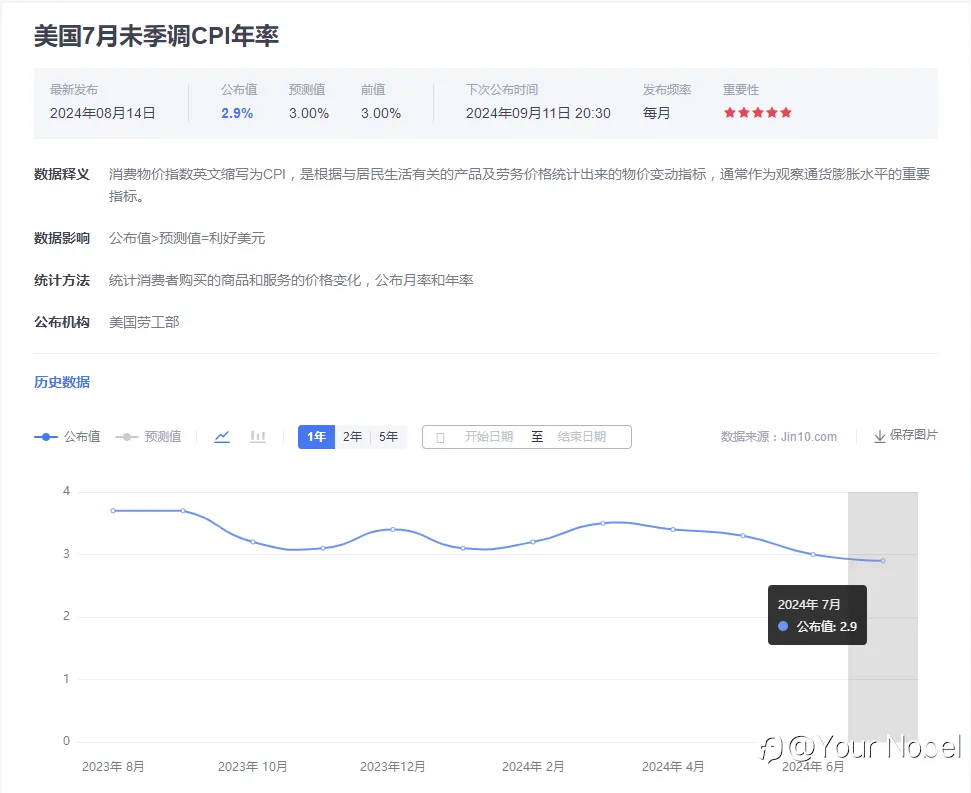Select the 2年 time range tab
This screenshot has width=971, height=793.
click(x=352, y=437)
